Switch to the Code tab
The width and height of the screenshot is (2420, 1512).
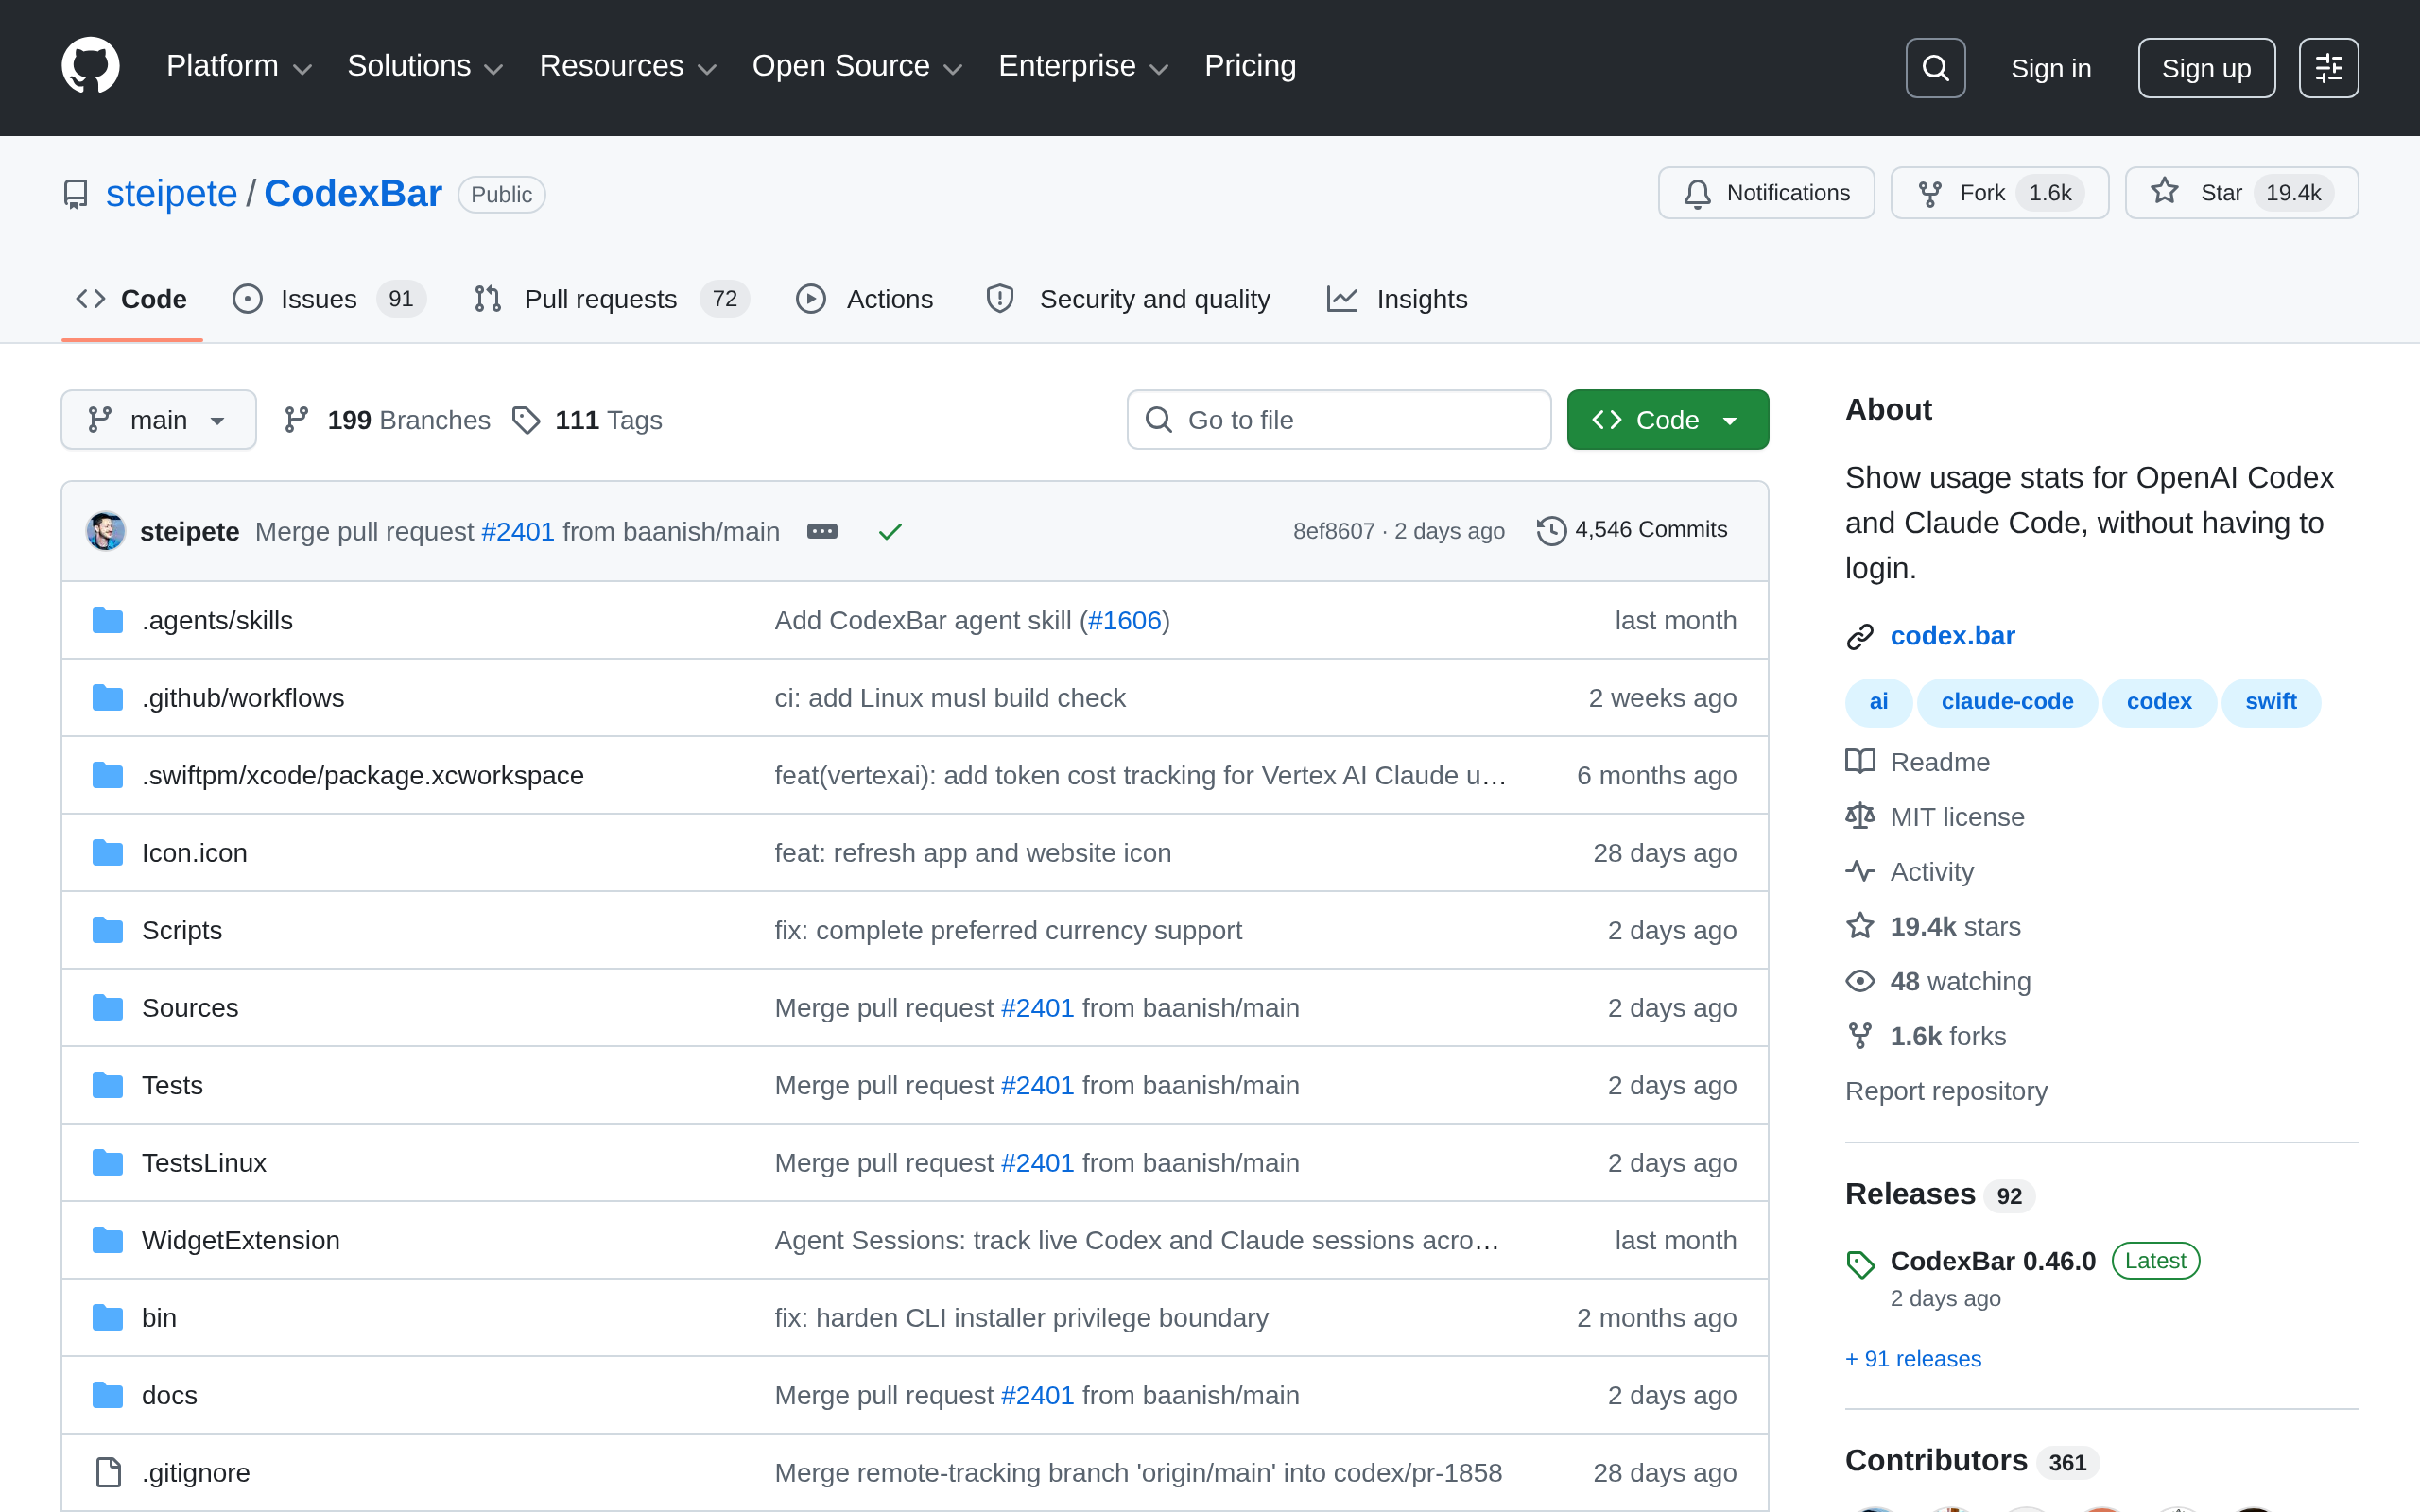[x=132, y=299]
